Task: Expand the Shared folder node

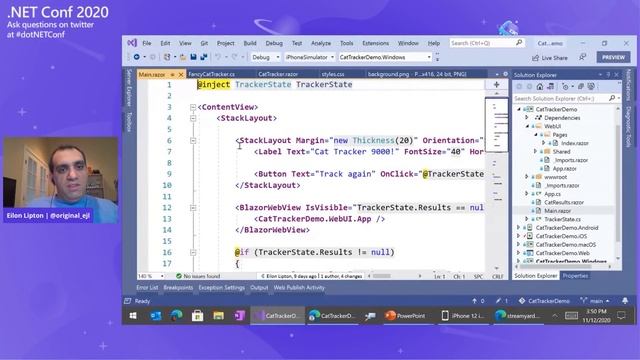Action: 536,151
